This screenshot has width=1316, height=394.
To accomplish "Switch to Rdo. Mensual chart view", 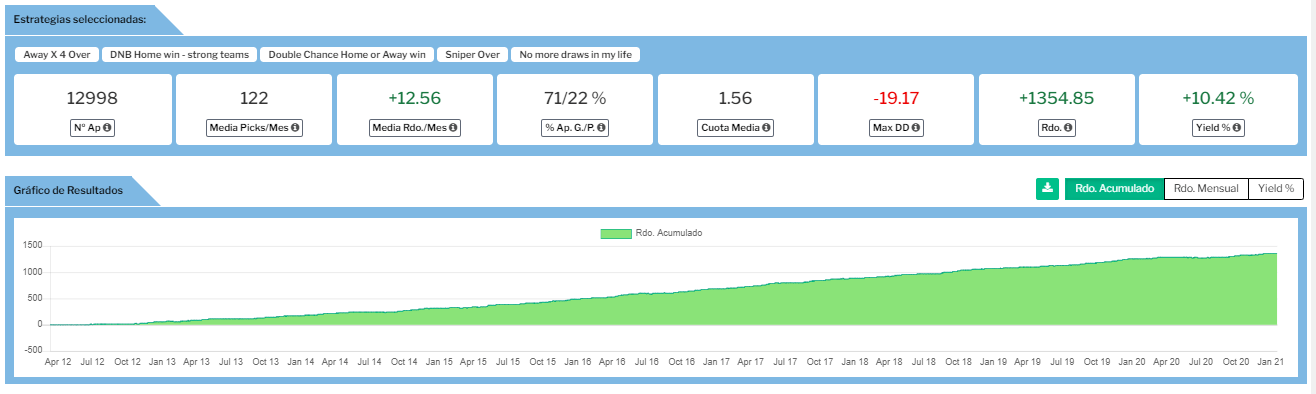I will point(1206,188).
